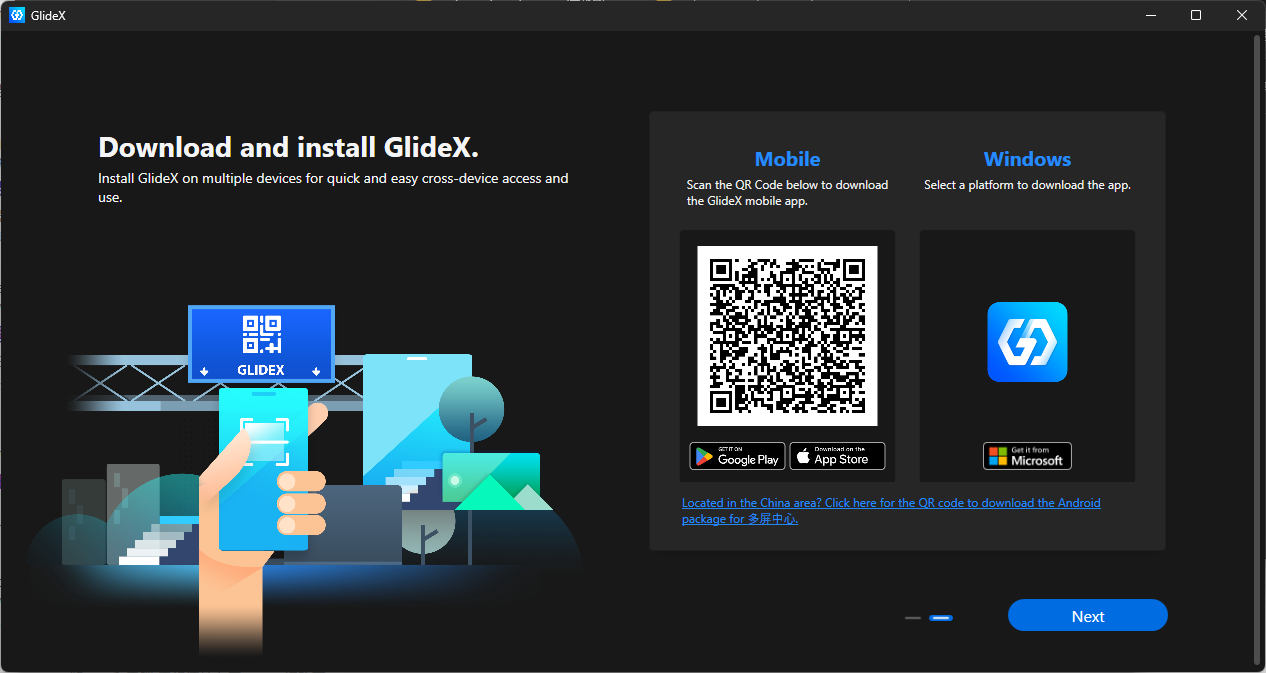Click the GlideX icon in title bar
1266x673 pixels.
tap(17, 15)
